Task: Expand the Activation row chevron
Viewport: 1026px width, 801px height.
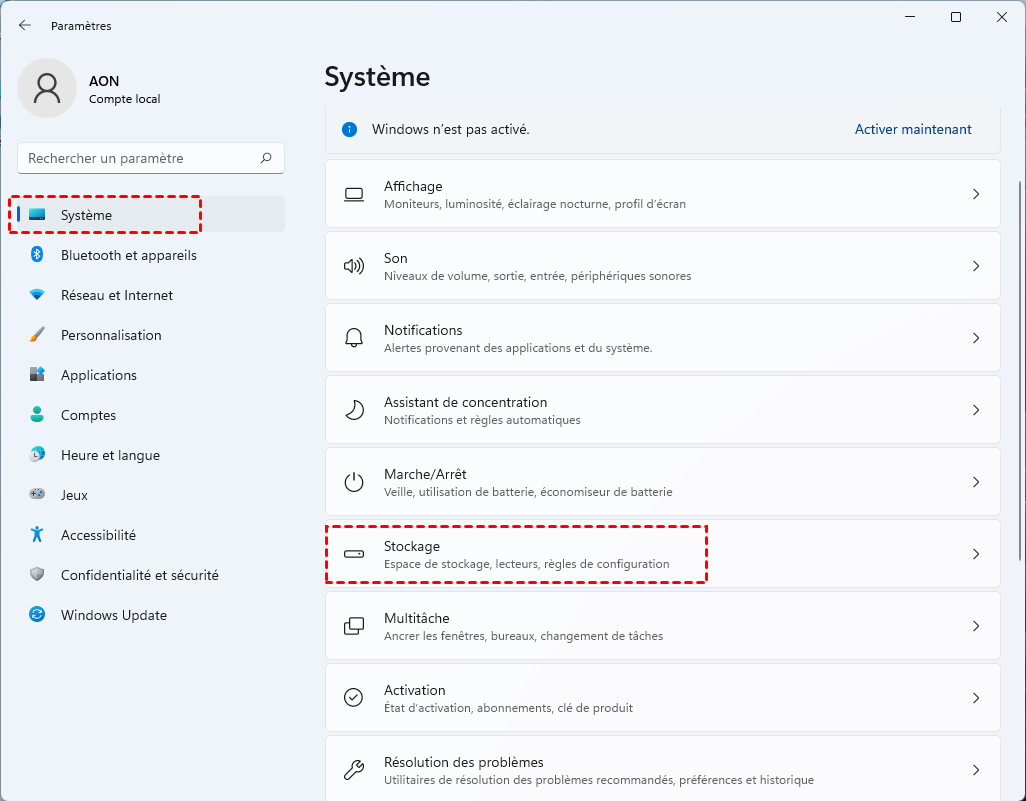Action: coord(976,698)
